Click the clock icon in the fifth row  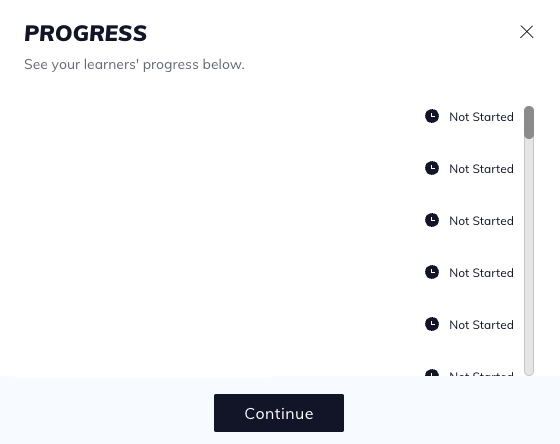click(432, 324)
